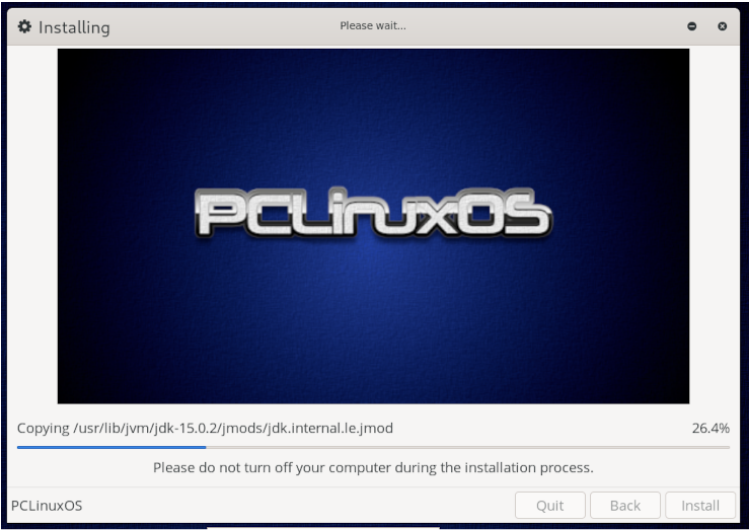
Task: Click the 'Please wait...' subtitle
Action: click(373, 26)
